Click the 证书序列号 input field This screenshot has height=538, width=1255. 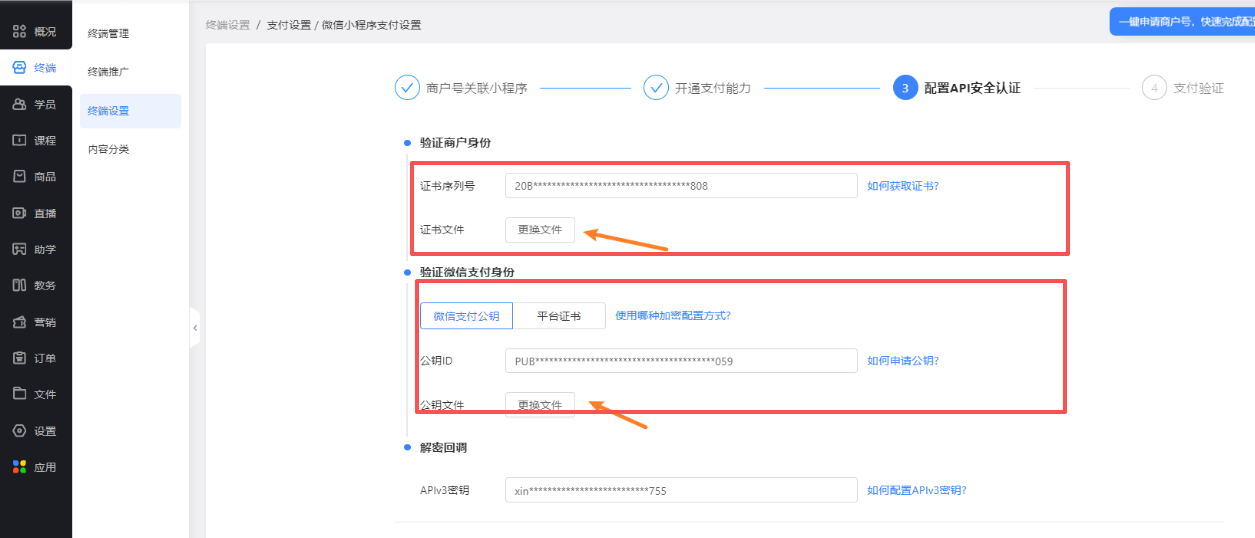pos(680,186)
